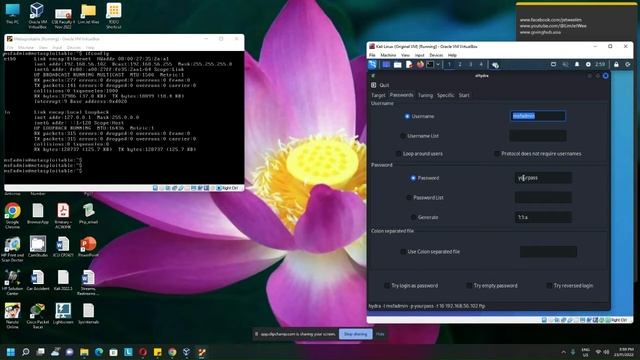Viewport: 640px width, 360px height.
Task: Click Stop sharing in the screen share bar
Action: (x=356, y=334)
